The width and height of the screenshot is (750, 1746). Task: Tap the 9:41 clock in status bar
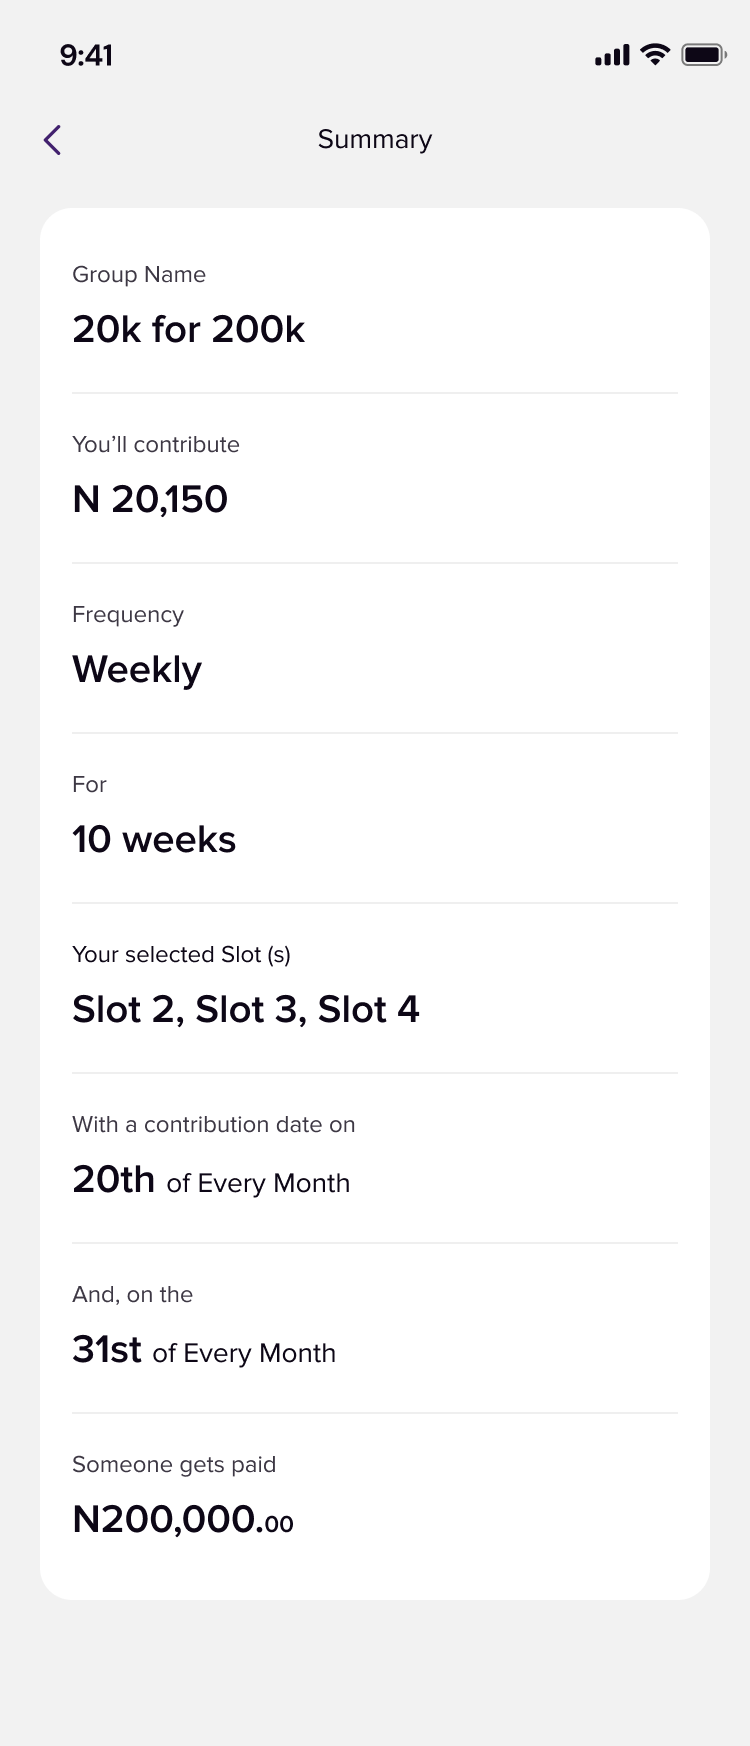86,55
